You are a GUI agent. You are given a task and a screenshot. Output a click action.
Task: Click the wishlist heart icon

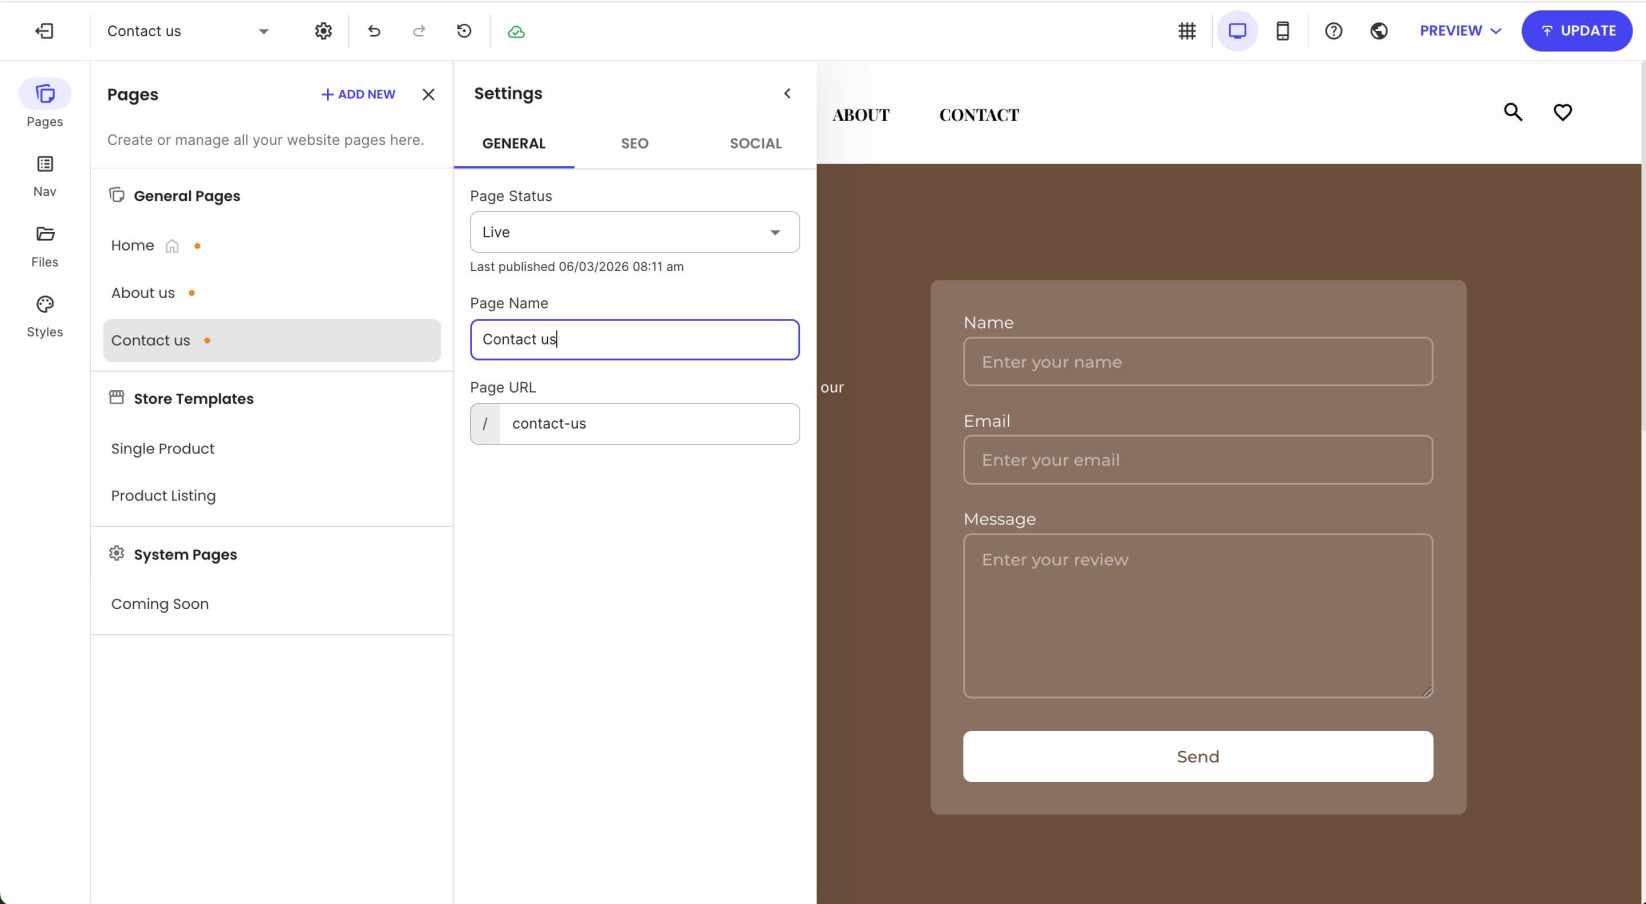[1563, 112]
